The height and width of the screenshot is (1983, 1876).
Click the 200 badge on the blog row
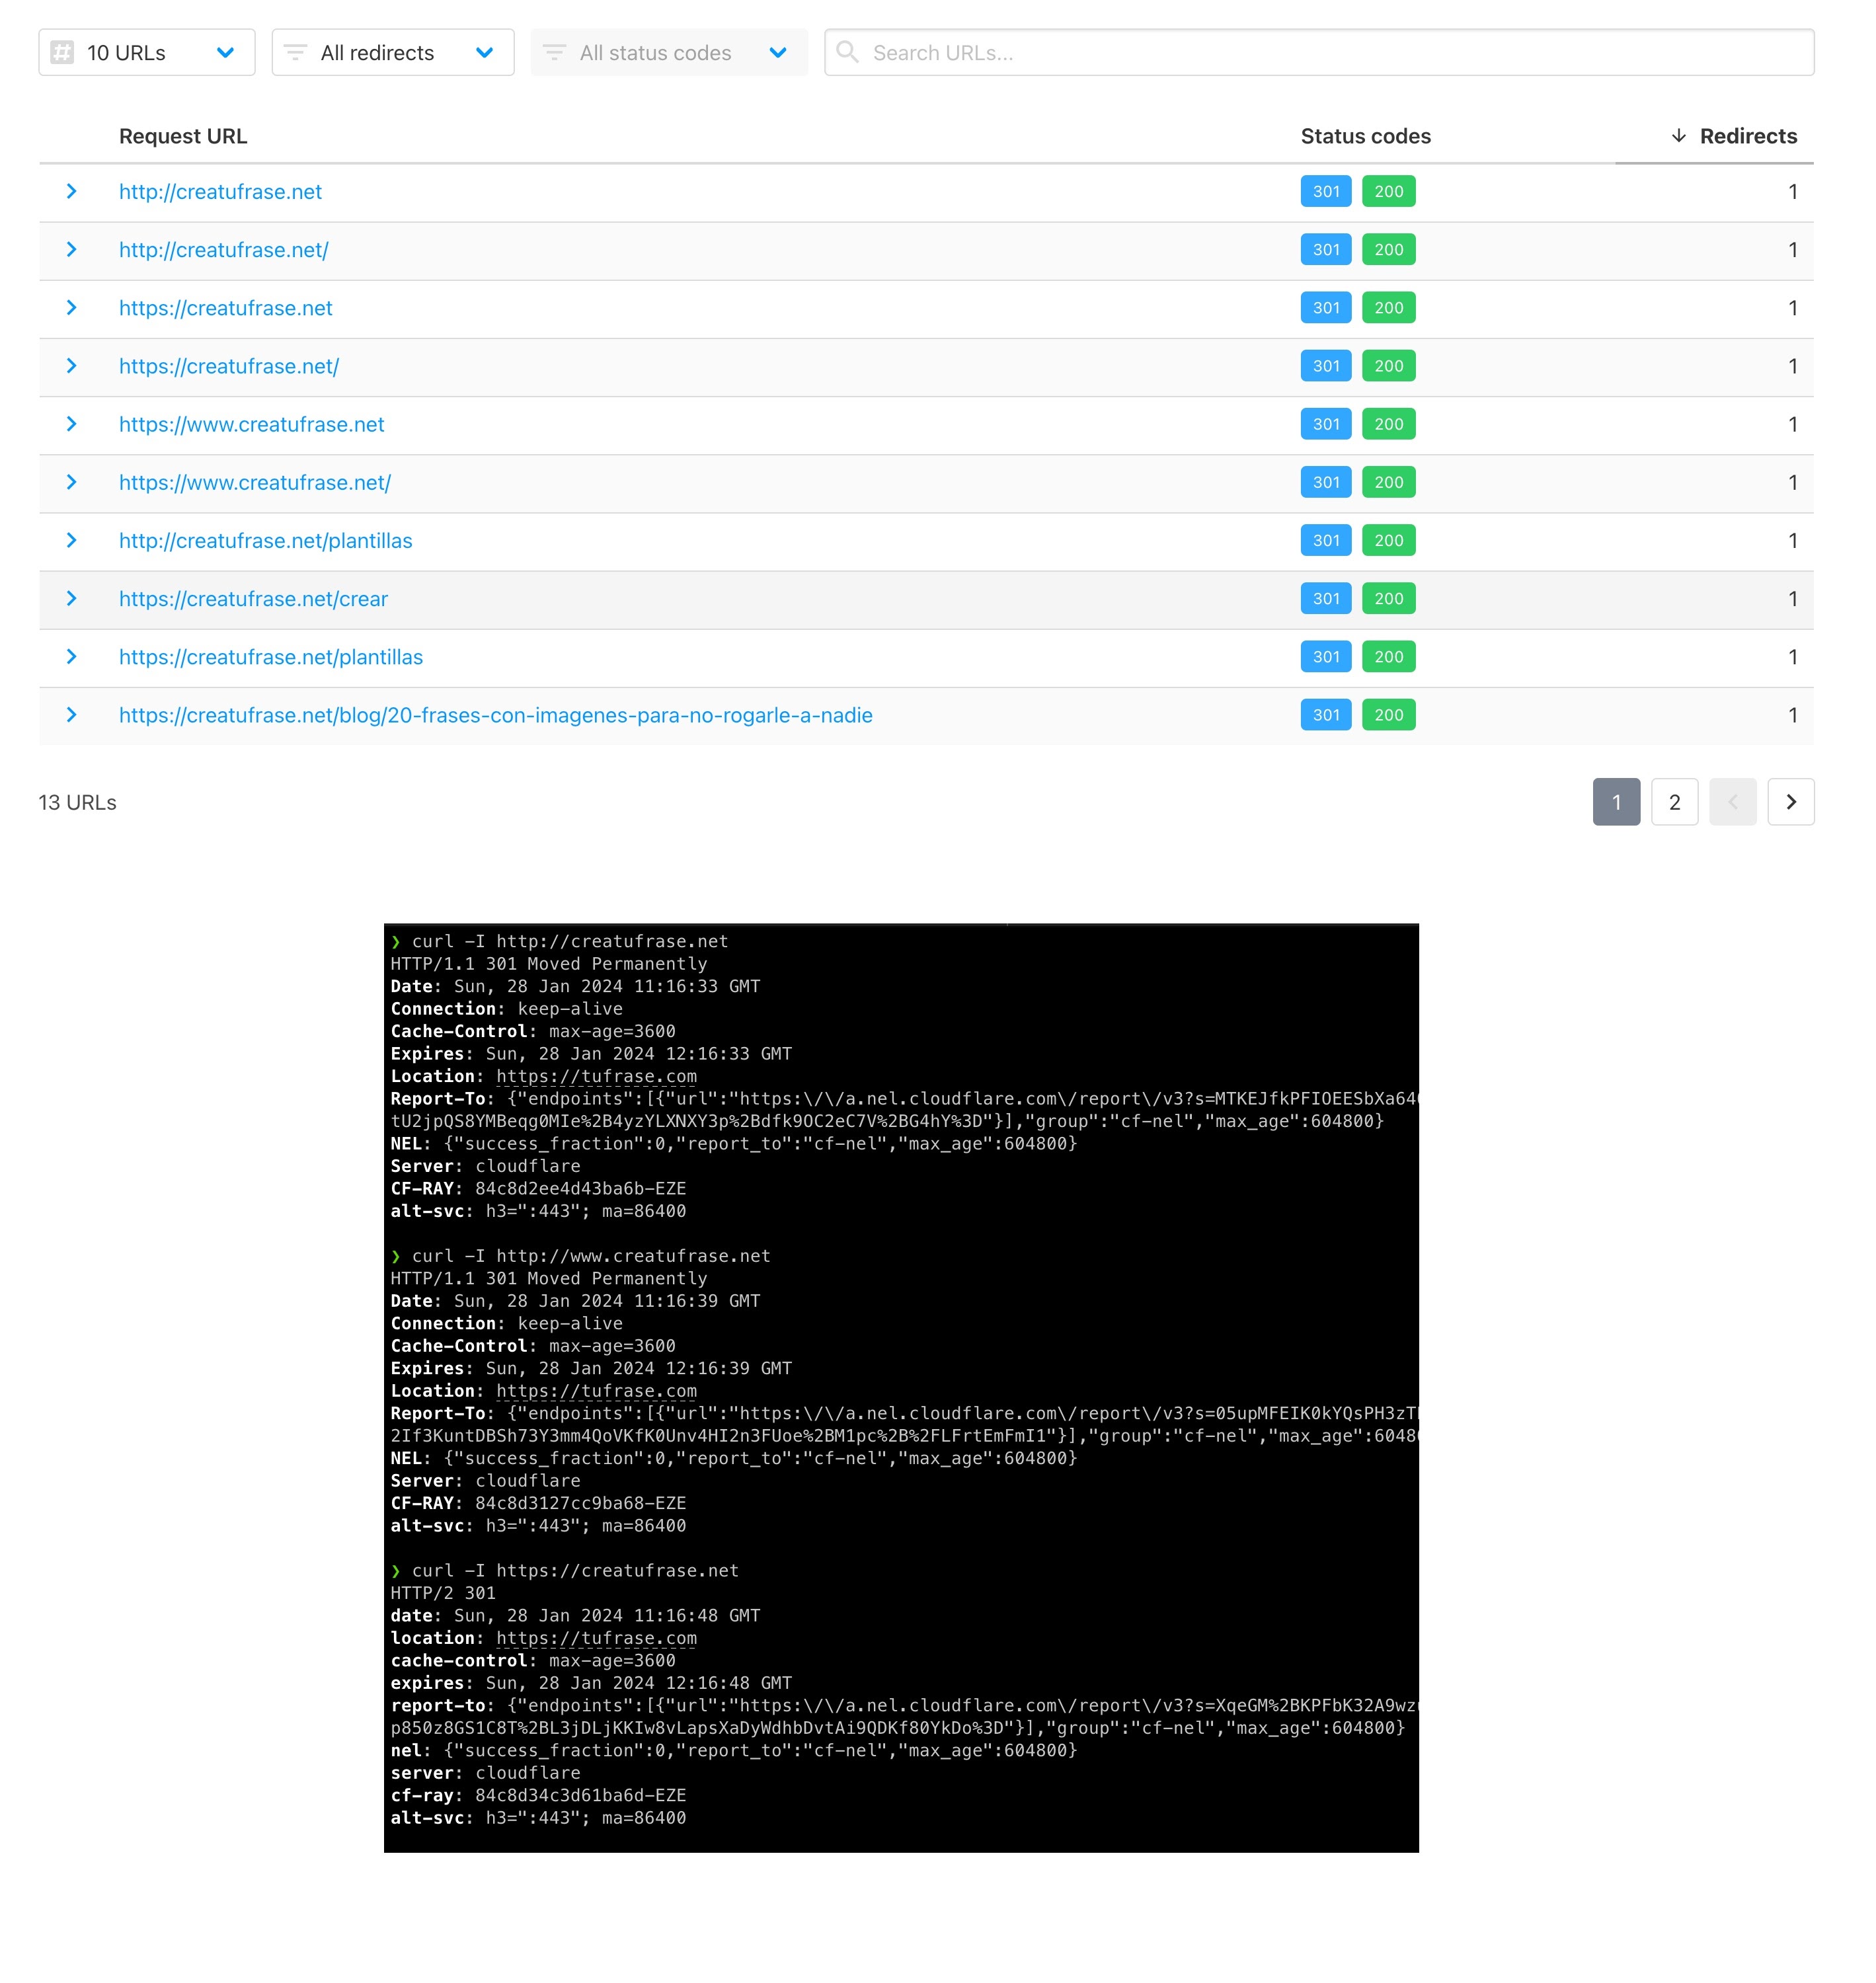1389,715
